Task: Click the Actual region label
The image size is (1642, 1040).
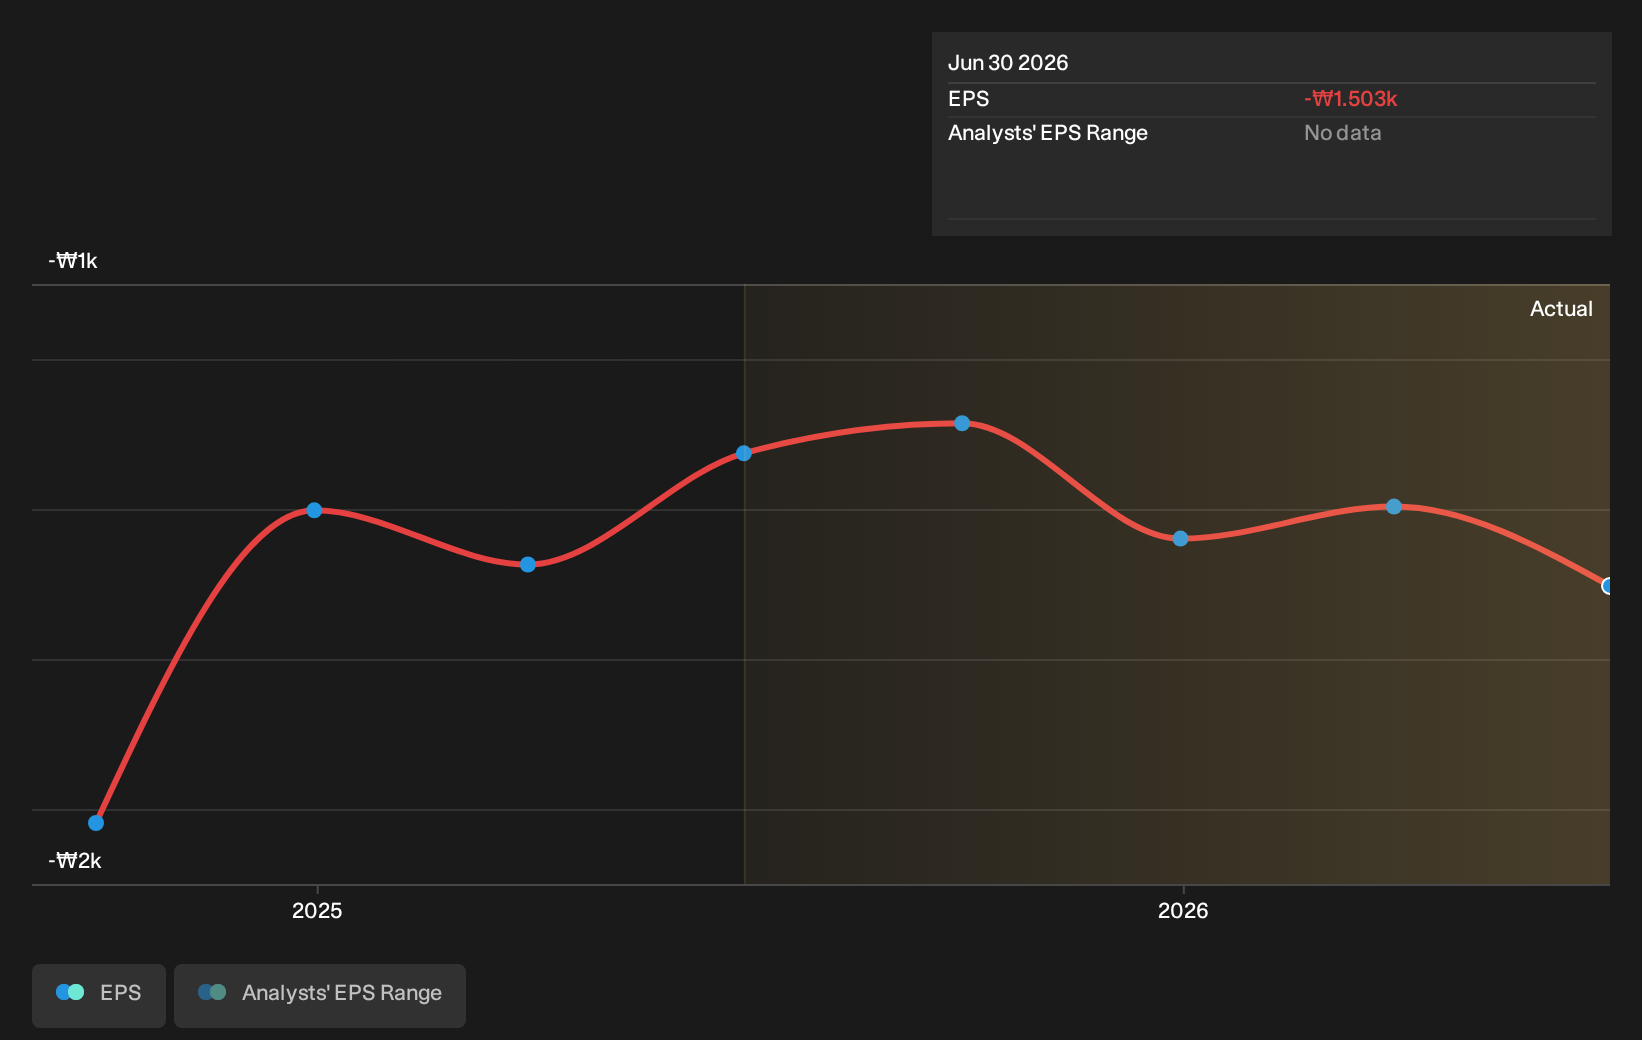Action: (1561, 309)
